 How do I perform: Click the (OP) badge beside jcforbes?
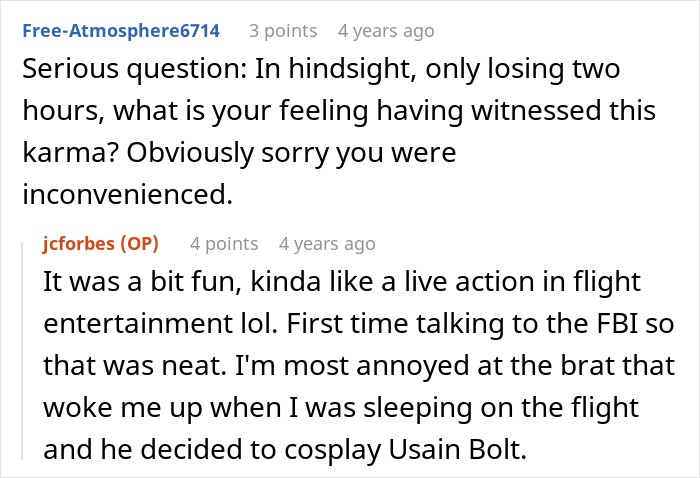click(139, 244)
